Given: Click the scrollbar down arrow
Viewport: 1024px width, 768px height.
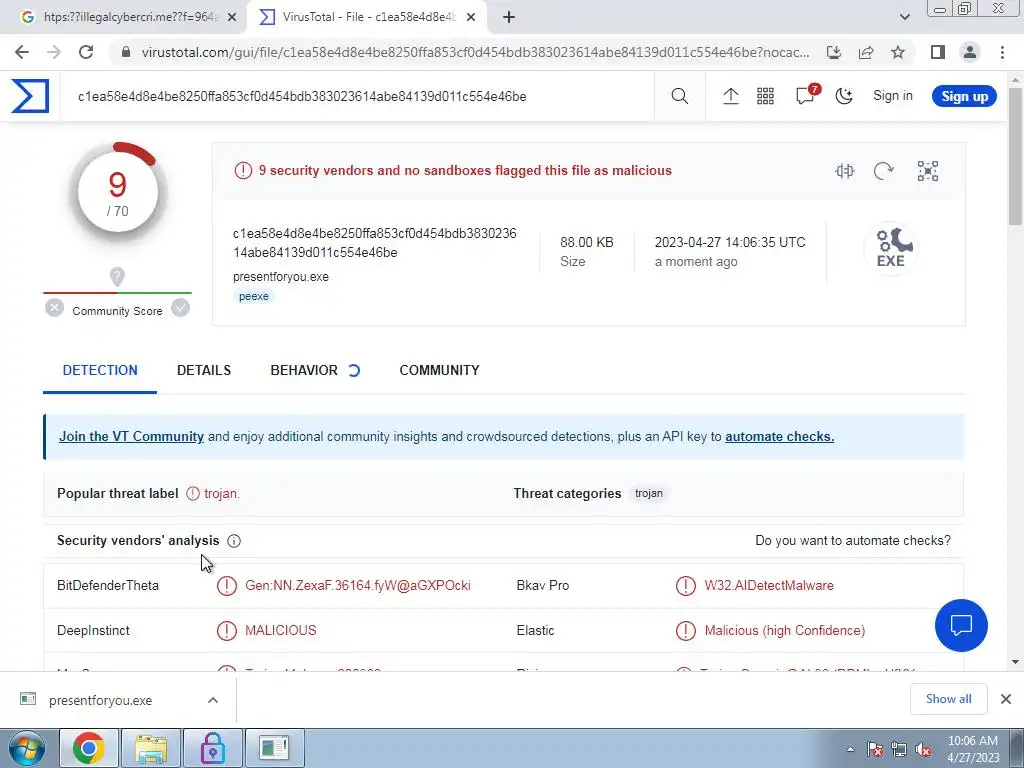Looking at the screenshot, I should (1016, 663).
